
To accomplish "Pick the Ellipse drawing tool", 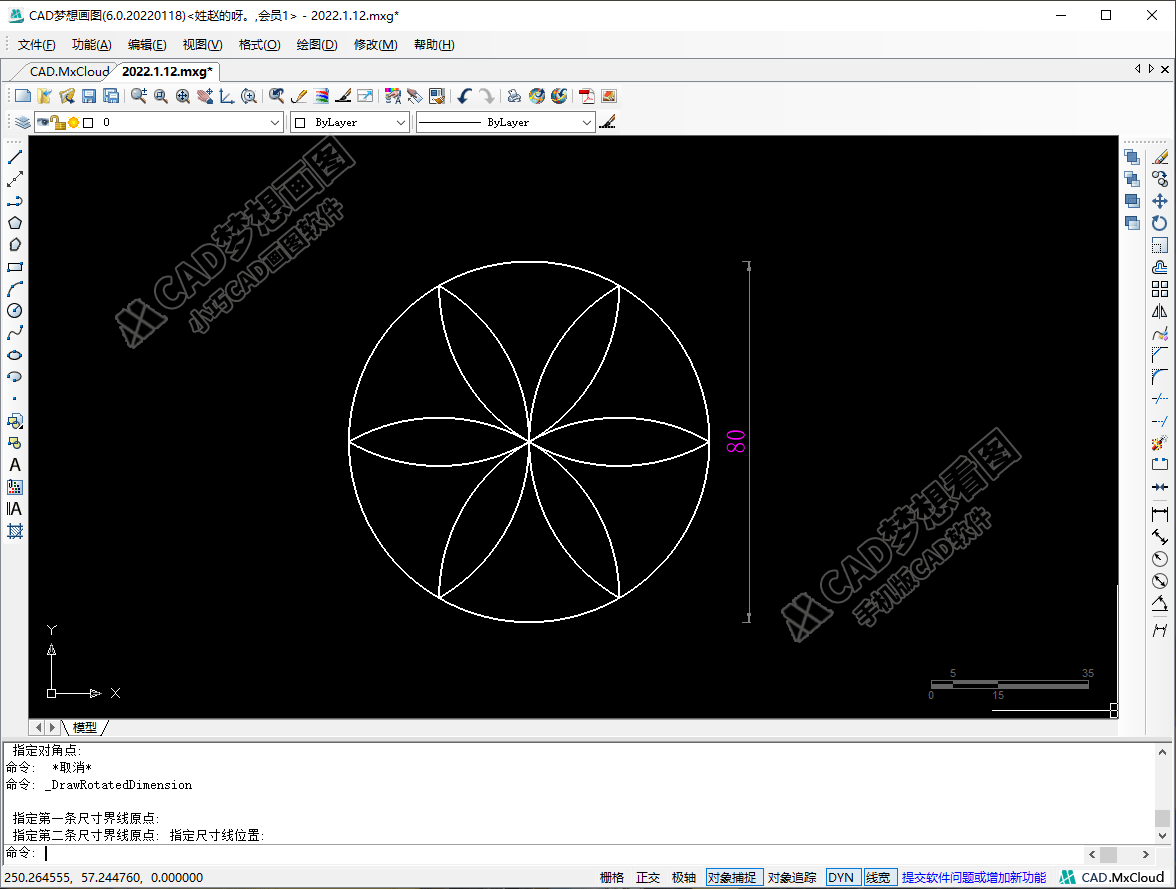I will 15,355.
